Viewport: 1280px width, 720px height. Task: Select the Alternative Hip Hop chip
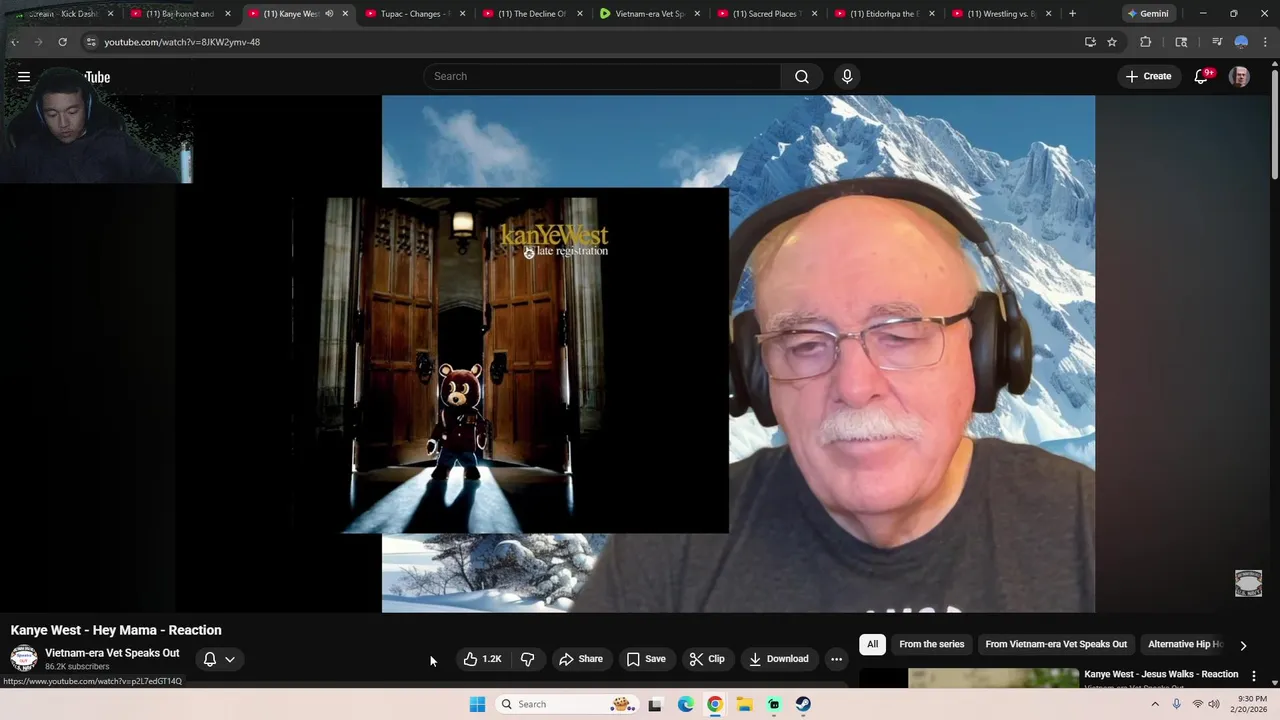coord(1184,644)
